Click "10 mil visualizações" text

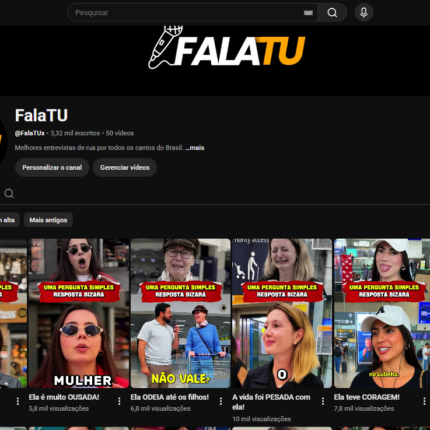pyautogui.click(x=262, y=419)
